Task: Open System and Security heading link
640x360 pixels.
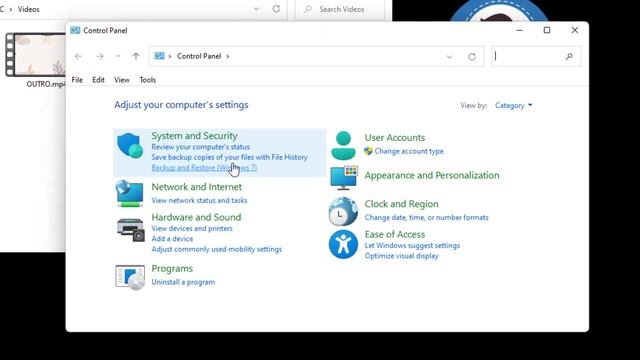Action: [x=194, y=136]
